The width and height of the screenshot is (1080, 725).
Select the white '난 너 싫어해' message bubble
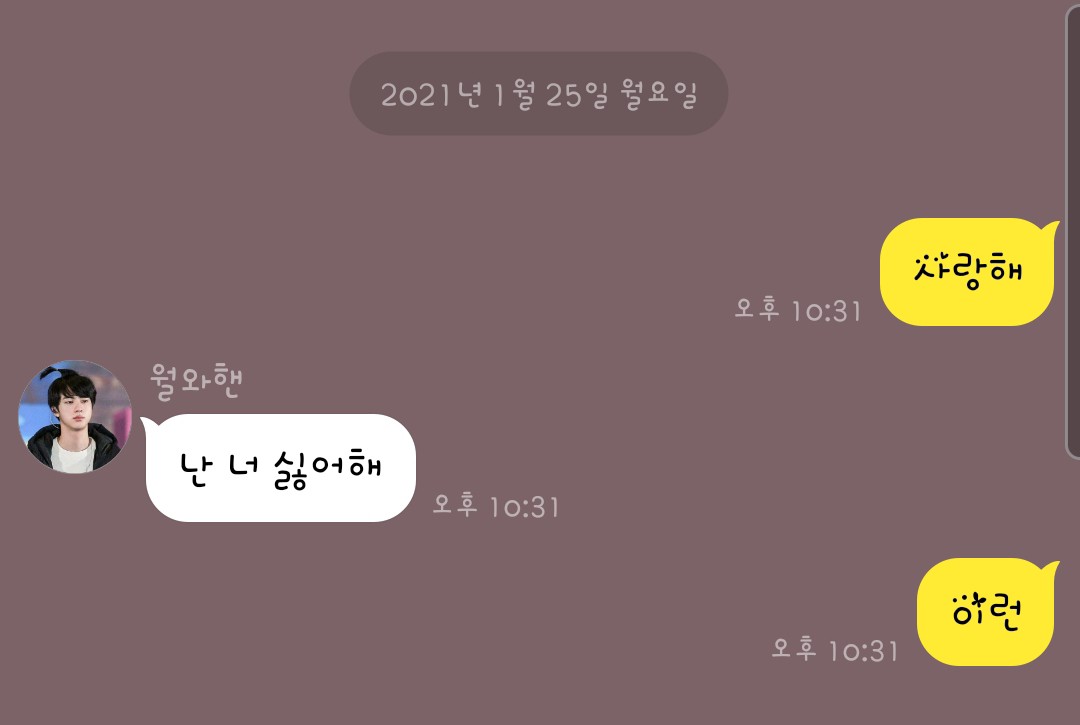280,467
